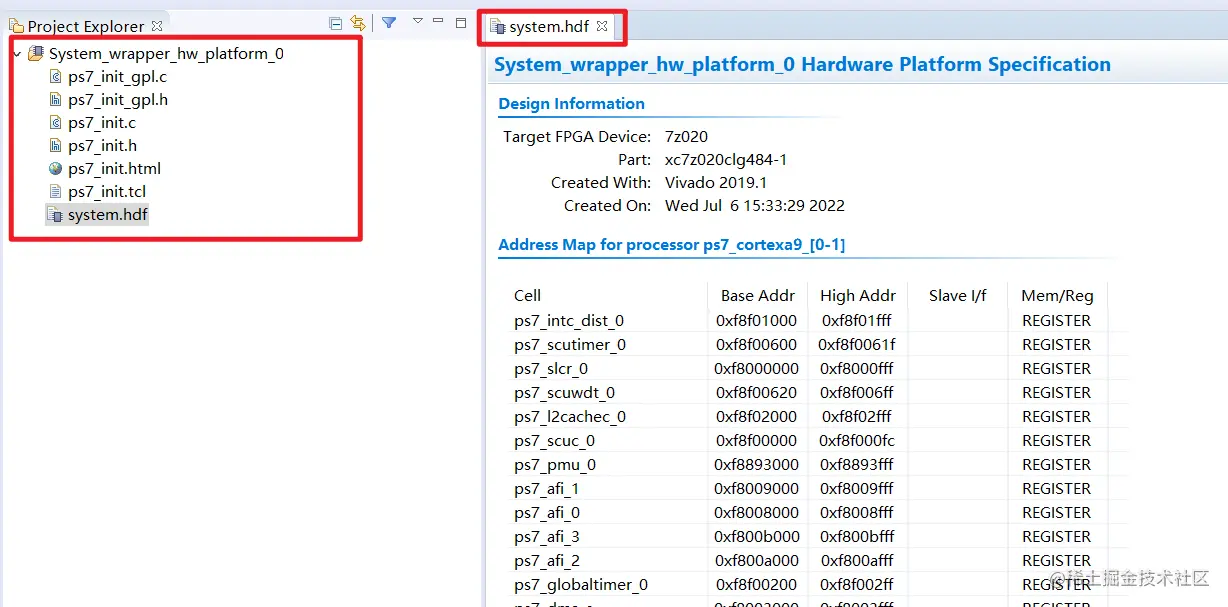Click the ps7_scuc_0 cell
The width and height of the screenshot is (1228, 607).
point(554,441)
